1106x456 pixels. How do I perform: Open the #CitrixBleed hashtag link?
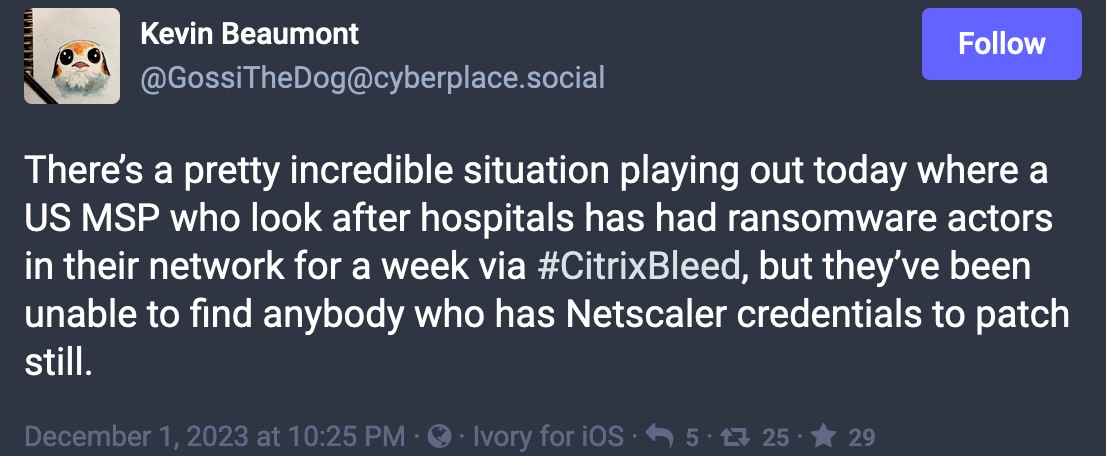[639, 266]
